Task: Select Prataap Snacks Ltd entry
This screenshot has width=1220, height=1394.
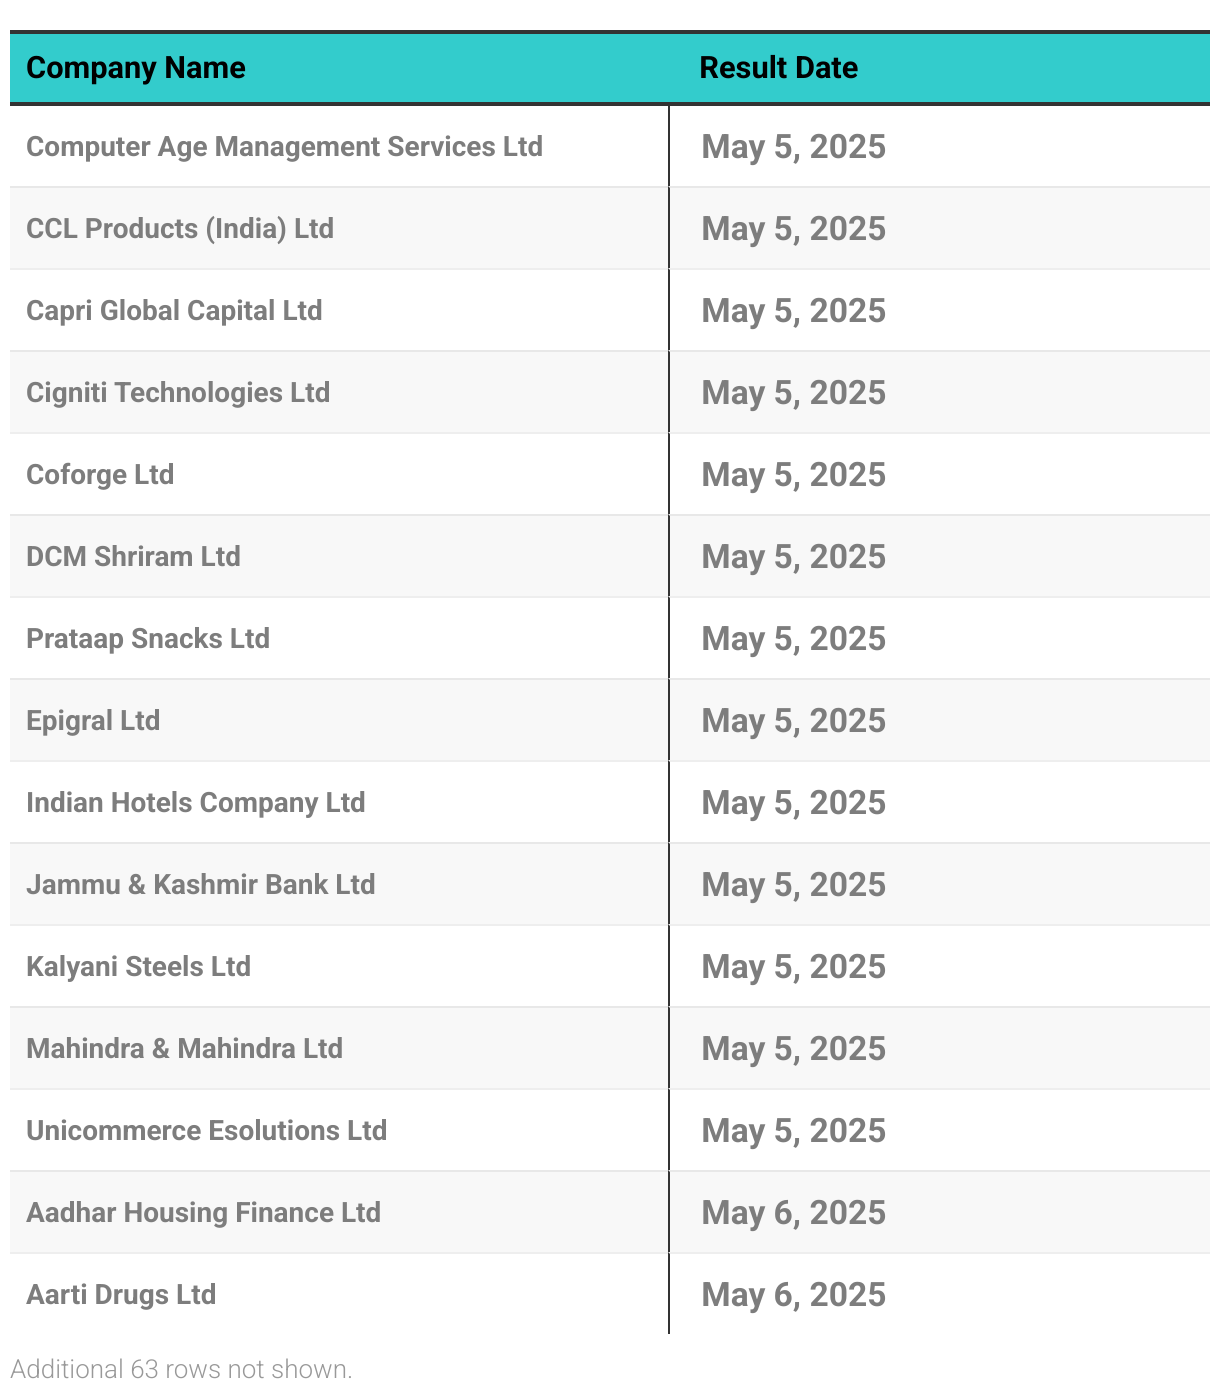Action: pyautogui.click(x=148, y=639)
